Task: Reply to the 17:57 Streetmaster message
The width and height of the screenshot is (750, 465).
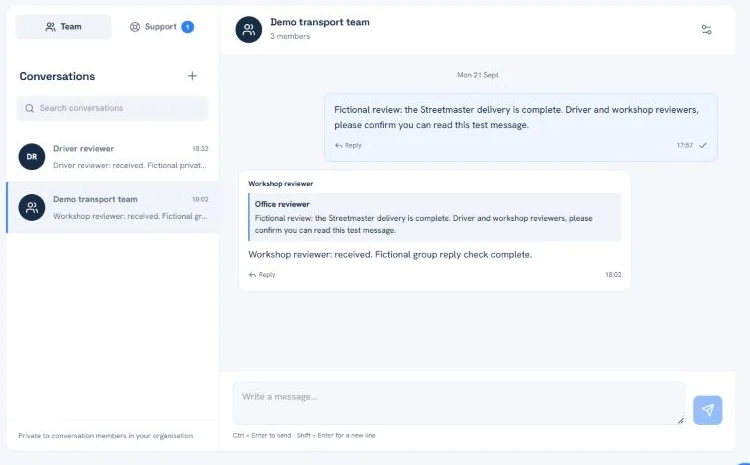Action: [x=348, y=145]
